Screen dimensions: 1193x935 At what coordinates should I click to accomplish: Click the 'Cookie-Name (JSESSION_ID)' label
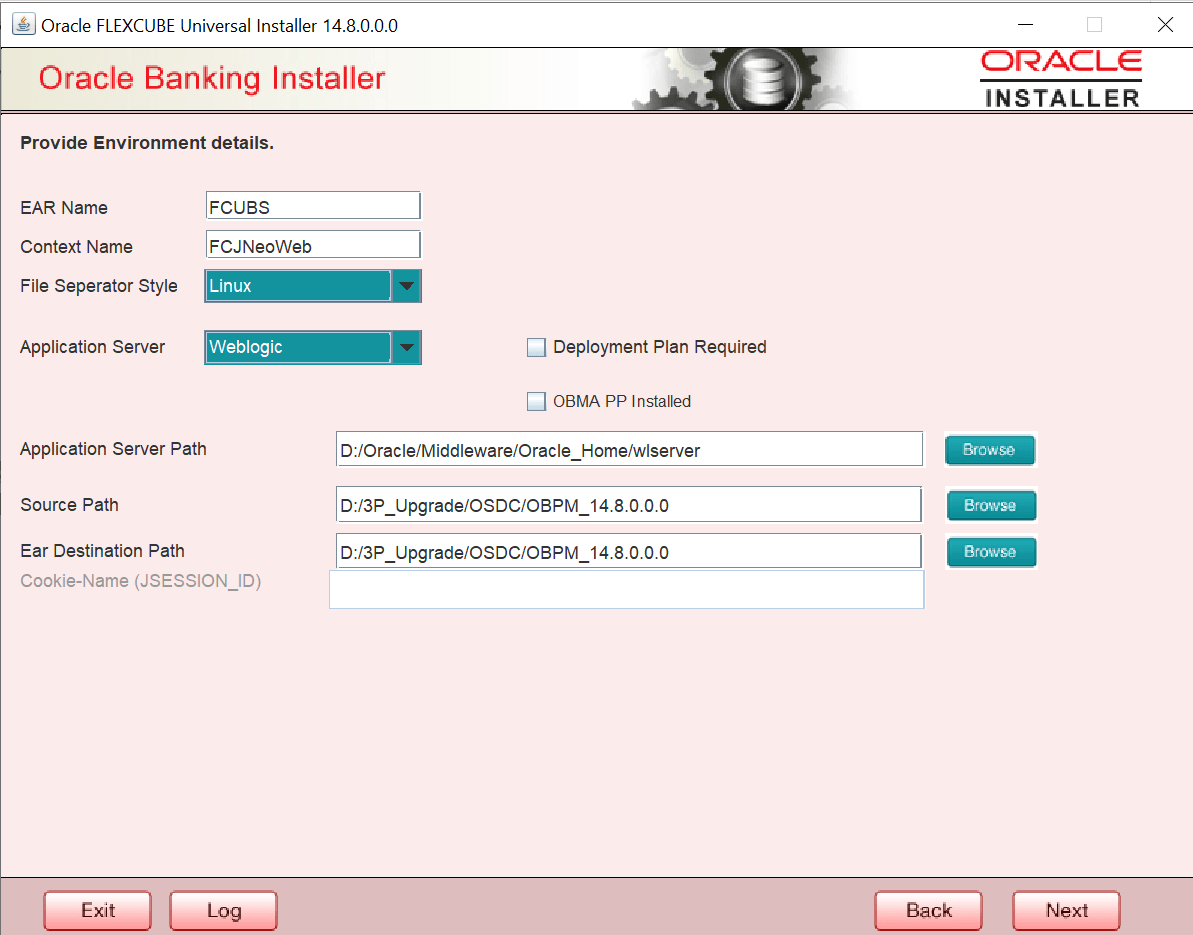tap(141, 581)
